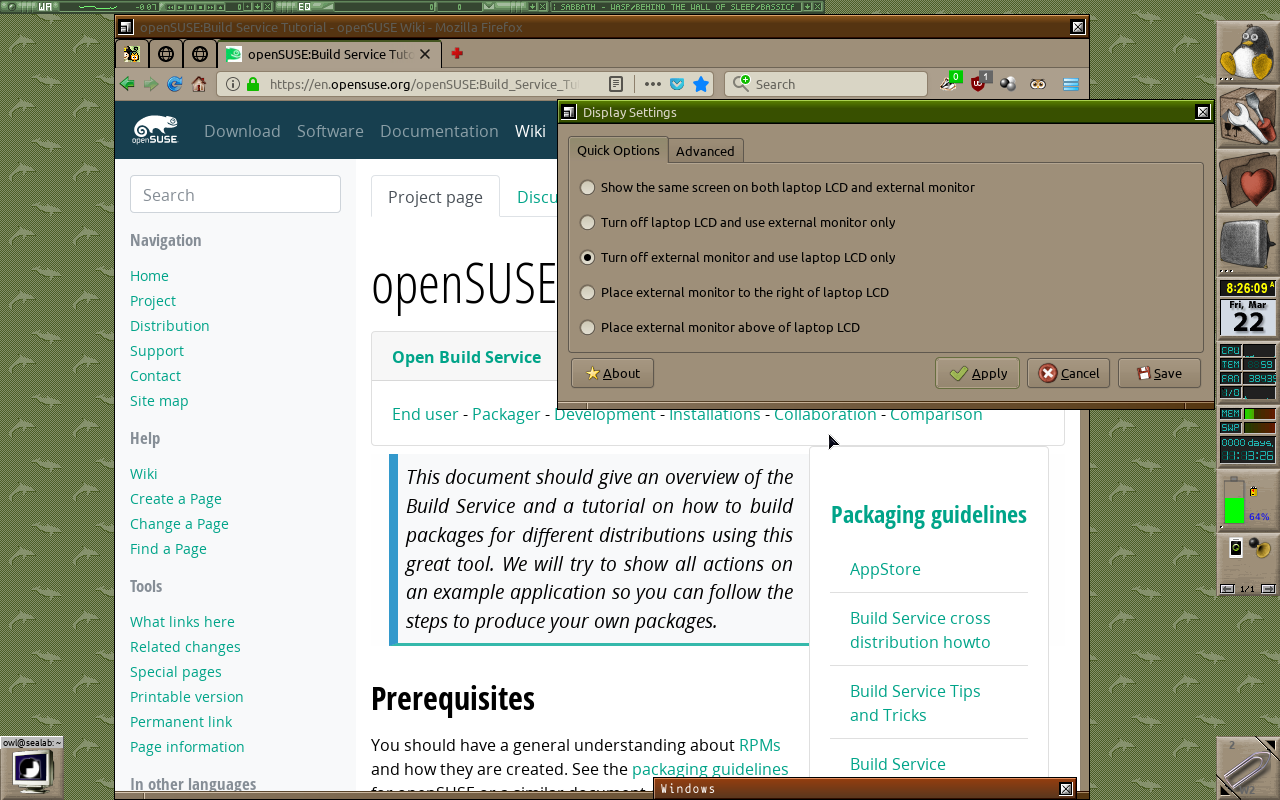Open the Distribution sidebar link
Screen dimensions: 1280x800
point(170,326)
